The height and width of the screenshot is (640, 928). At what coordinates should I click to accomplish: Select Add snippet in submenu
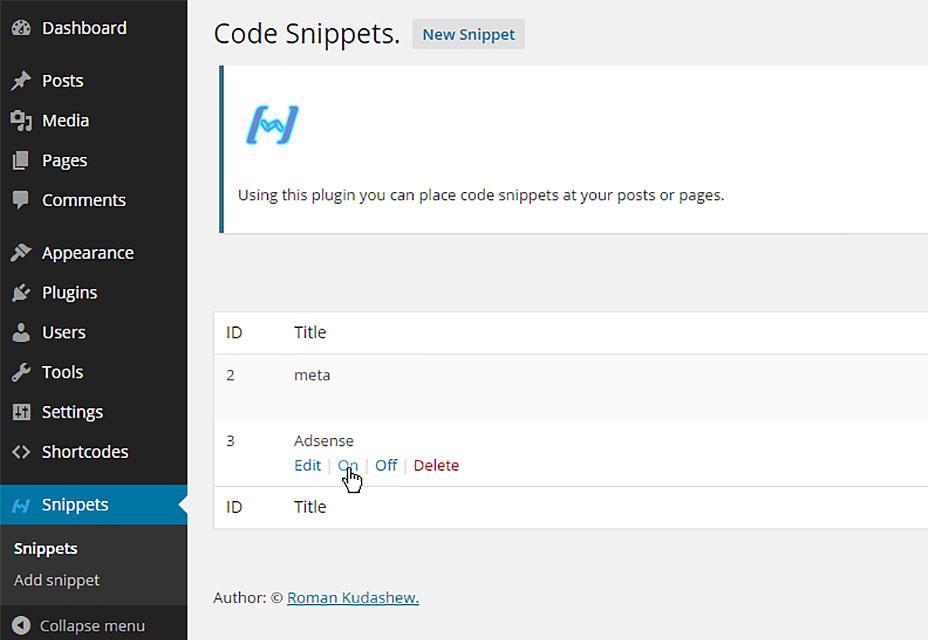tap(57, 580)
